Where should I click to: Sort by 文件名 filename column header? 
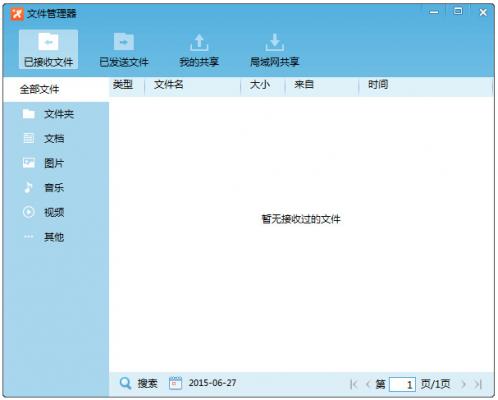pos(169,85)
